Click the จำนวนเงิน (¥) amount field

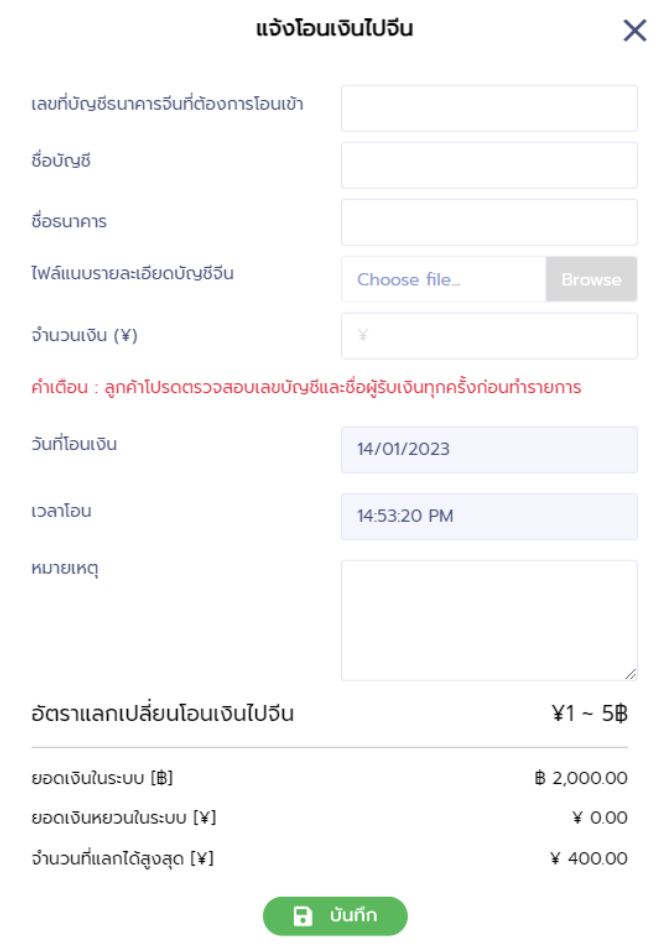[x=489, y=336]
